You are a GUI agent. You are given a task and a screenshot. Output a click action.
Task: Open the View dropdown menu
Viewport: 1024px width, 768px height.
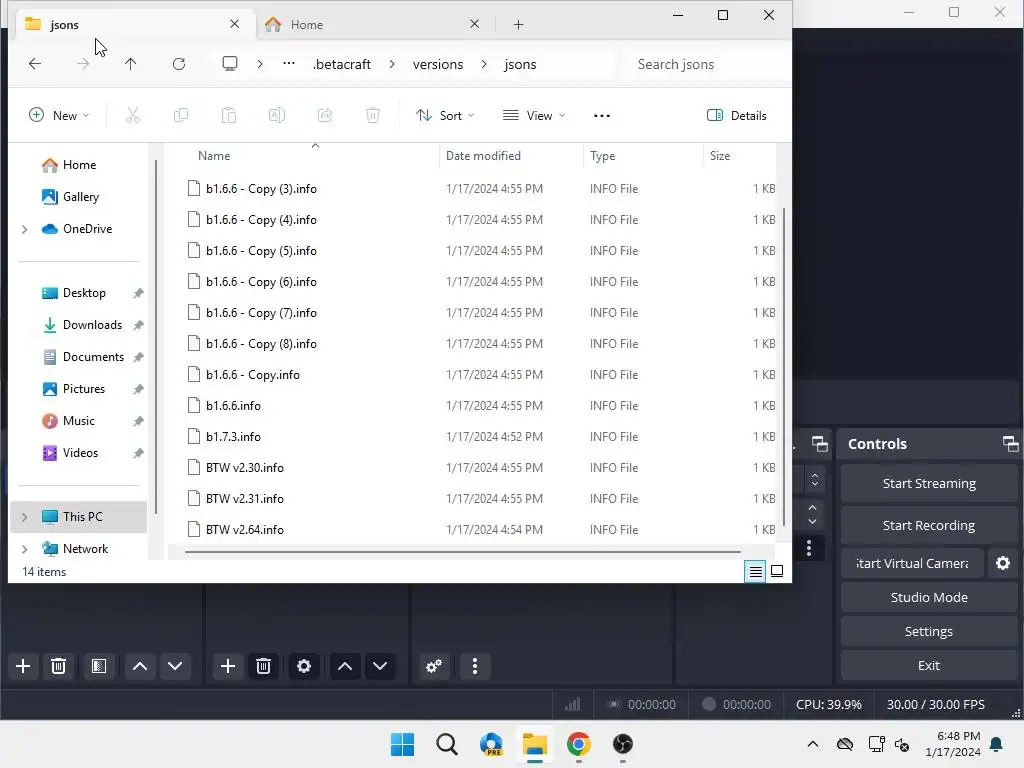point(534,116)
